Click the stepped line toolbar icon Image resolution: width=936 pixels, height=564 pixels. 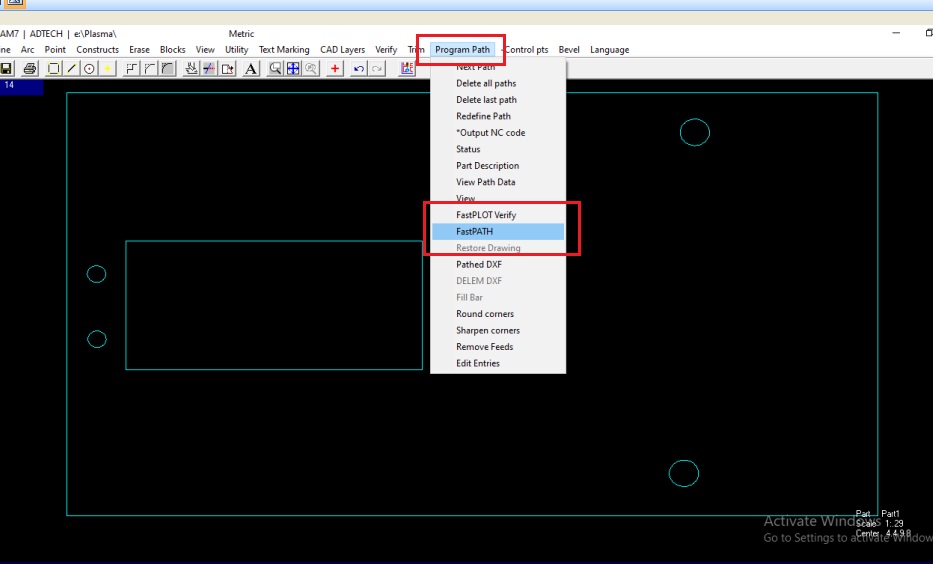pos(131,69)
